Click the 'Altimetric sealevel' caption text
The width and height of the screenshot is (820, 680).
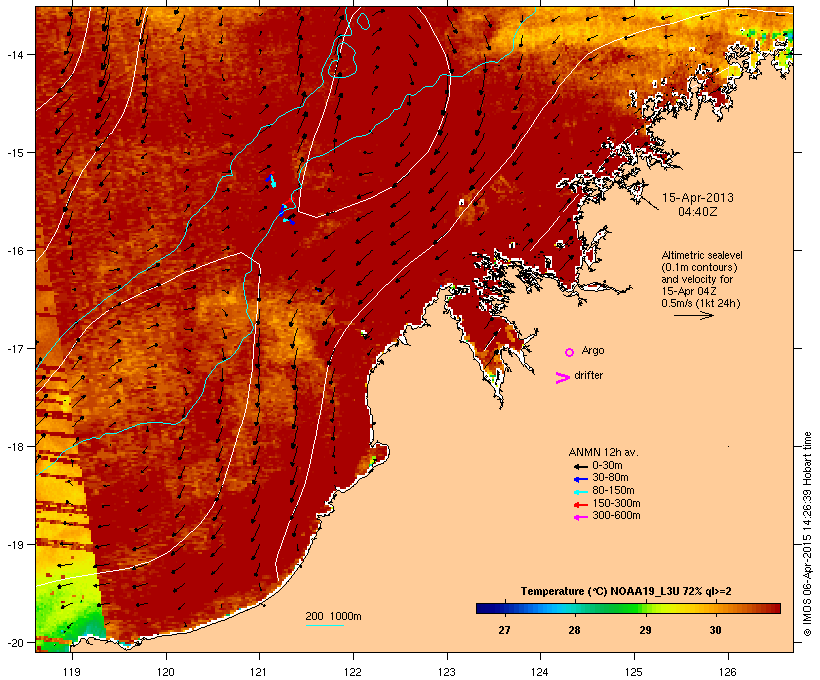(702, 255)
